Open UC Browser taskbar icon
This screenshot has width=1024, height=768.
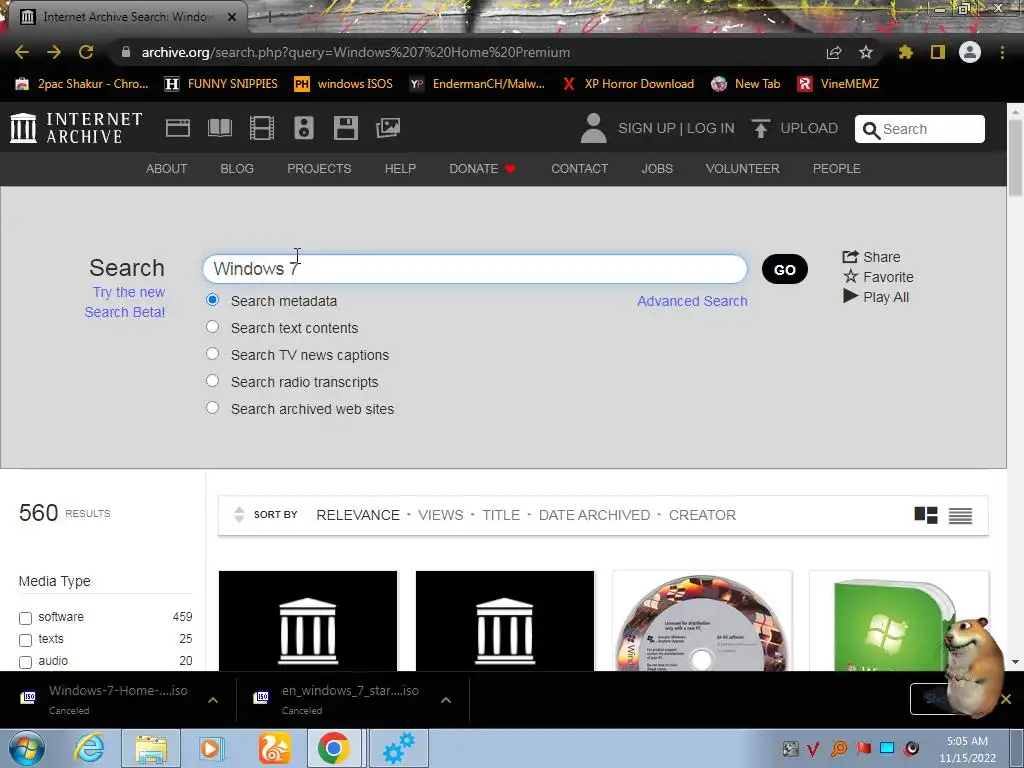point(274,748)
